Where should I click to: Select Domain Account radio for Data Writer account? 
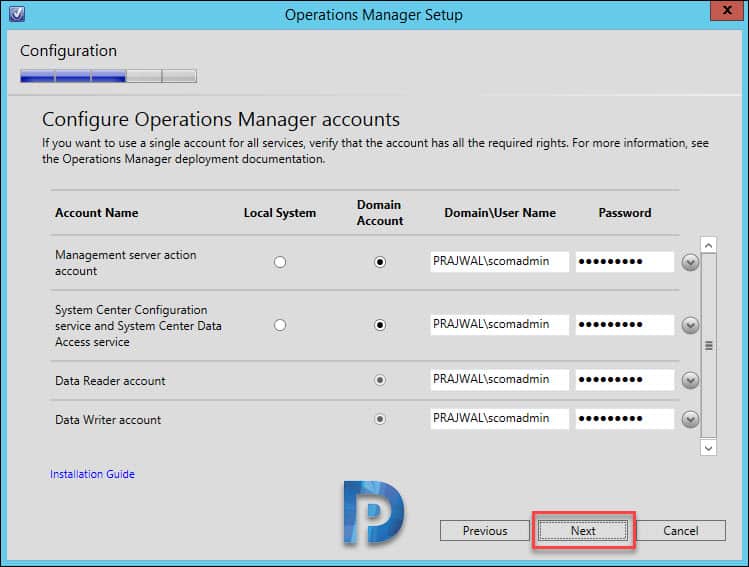coord(380,419)
